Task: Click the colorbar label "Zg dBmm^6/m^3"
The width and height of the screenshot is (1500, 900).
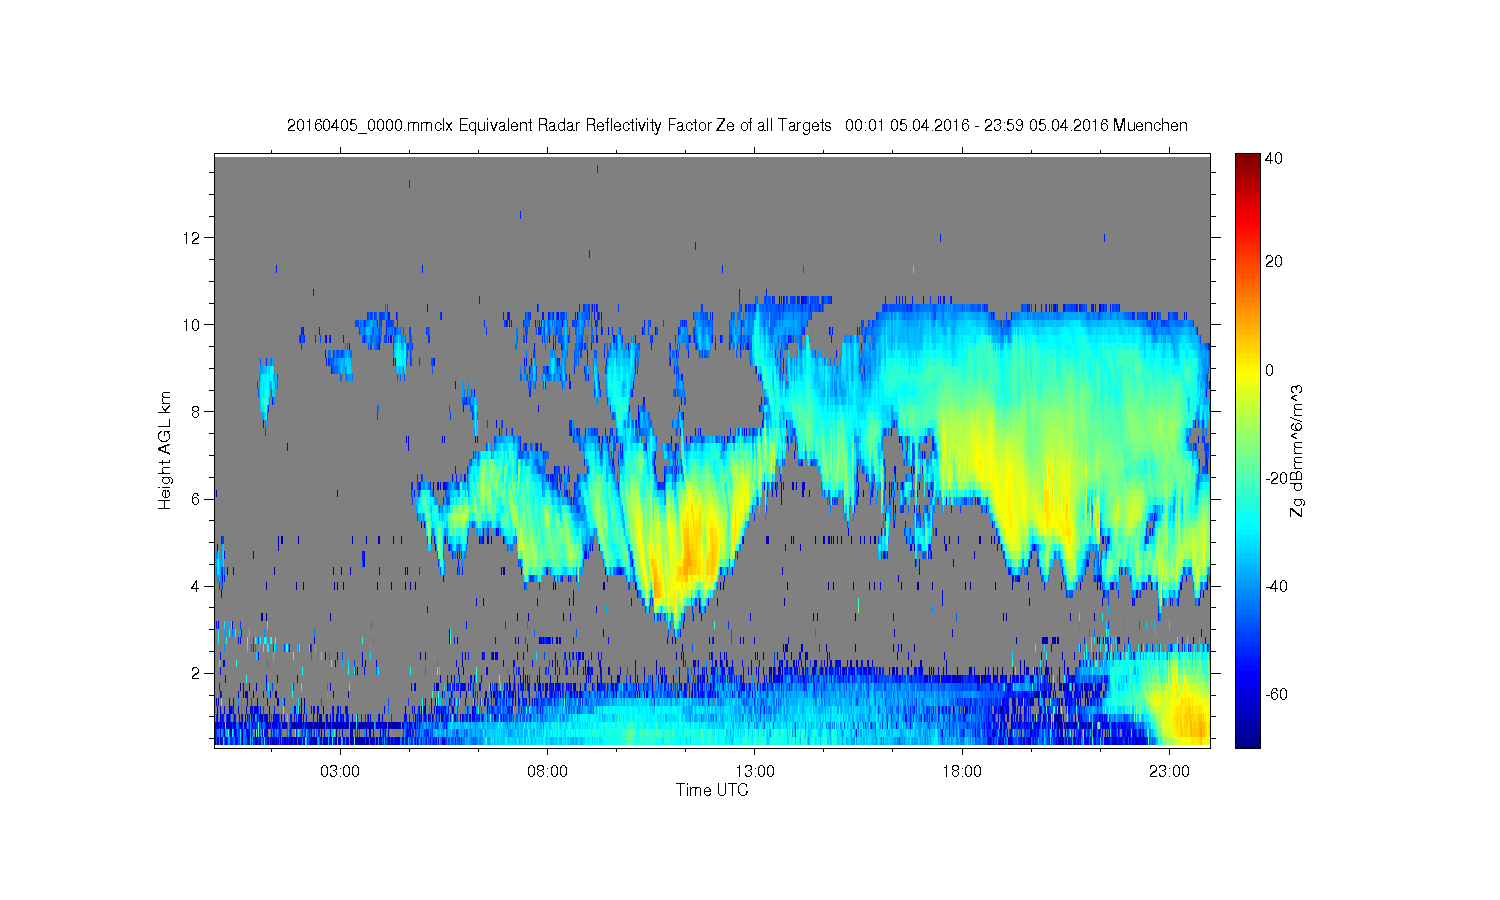Action: [1297, 450]
